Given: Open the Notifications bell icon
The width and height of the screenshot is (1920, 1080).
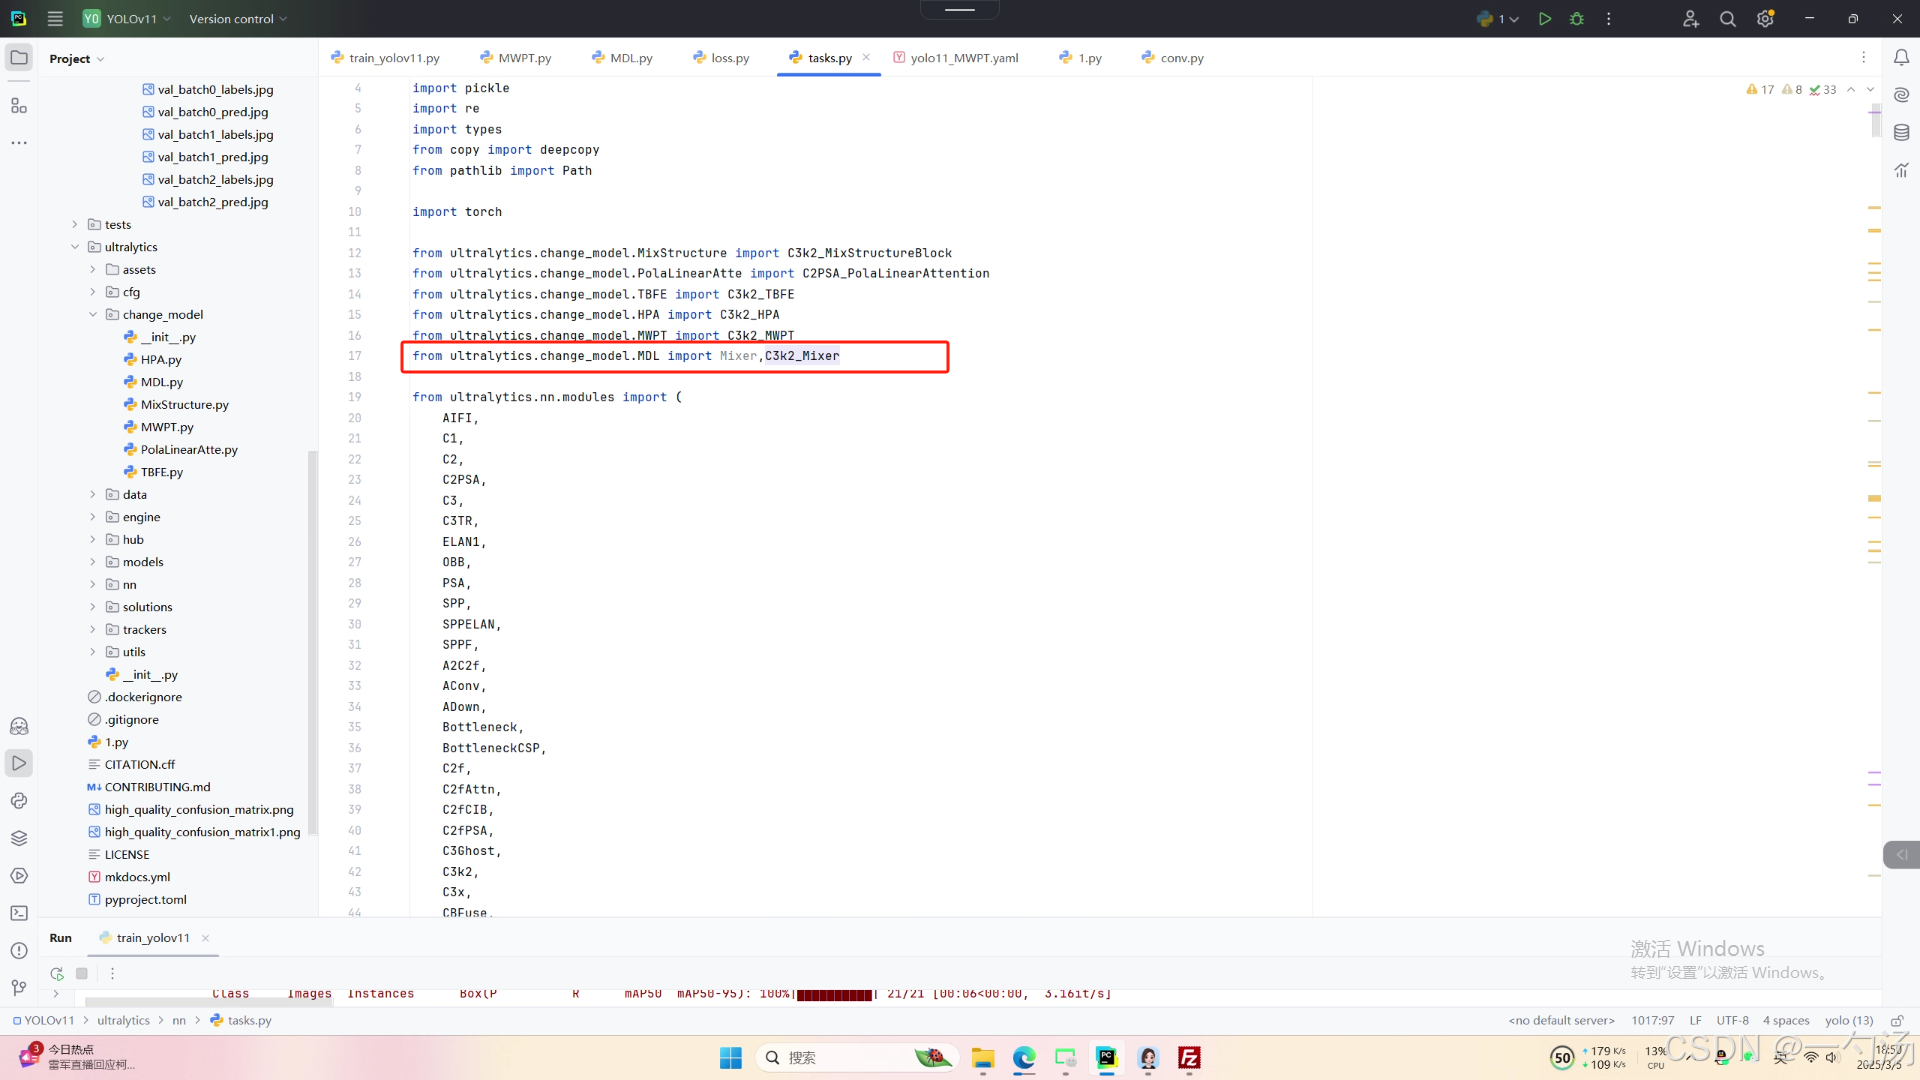Looking at the screenshot, I should click(x=1901, y=58).
